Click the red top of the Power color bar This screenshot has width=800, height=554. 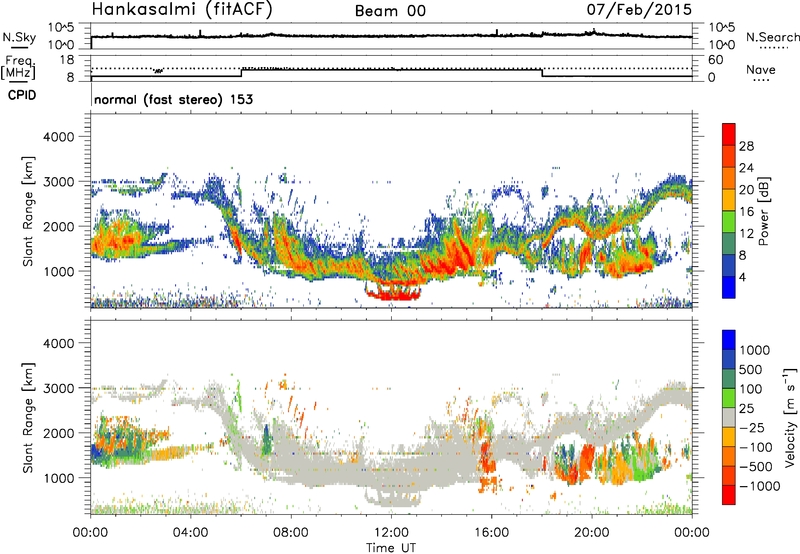tap(729, 134)
